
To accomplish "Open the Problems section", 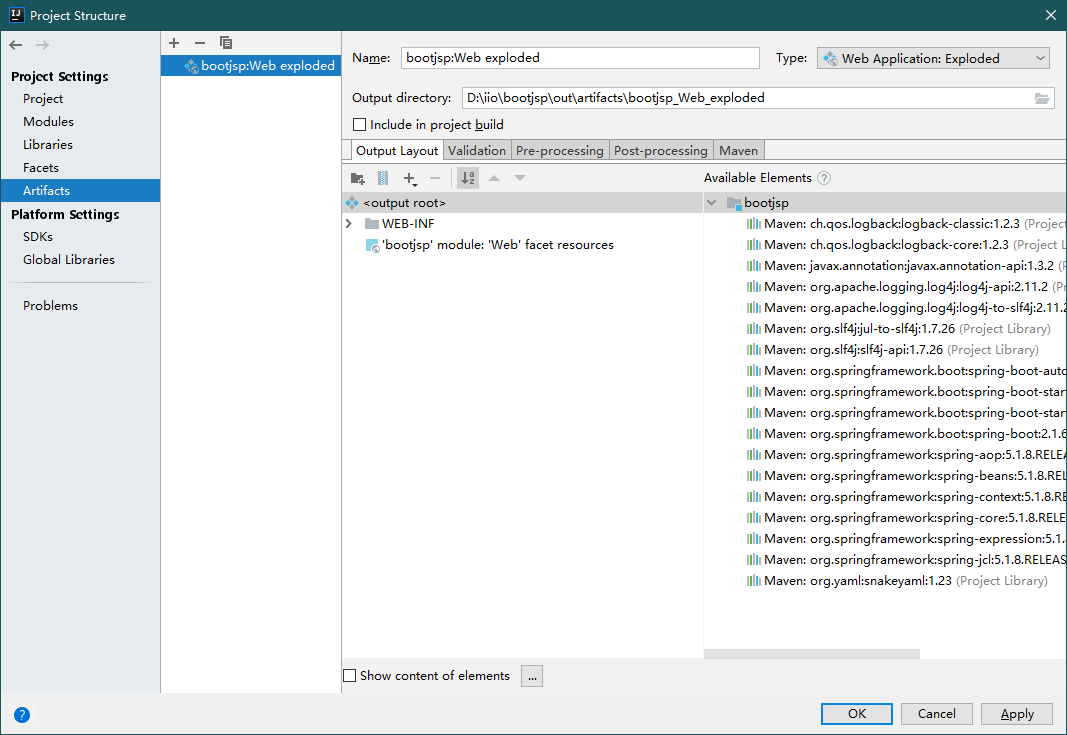I will click(x=50, y=306).
